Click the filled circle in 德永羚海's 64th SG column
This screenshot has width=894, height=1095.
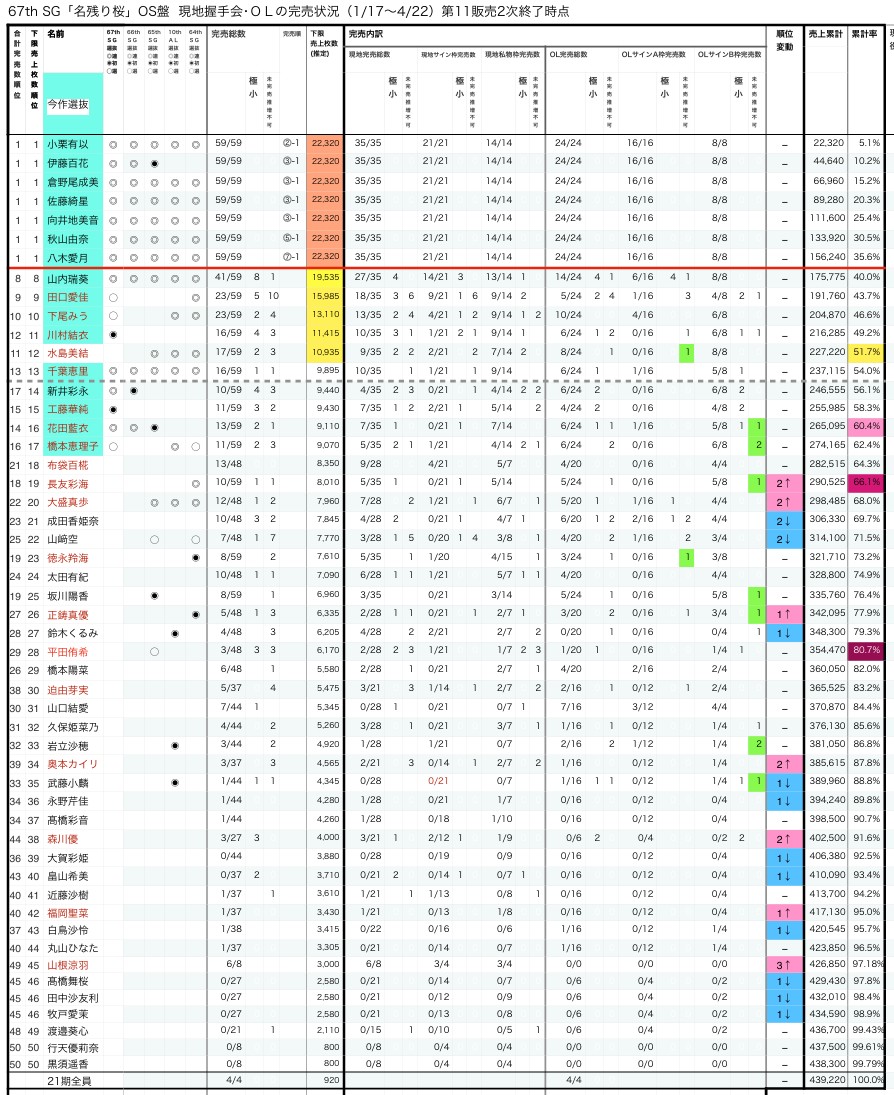[195, 557]
